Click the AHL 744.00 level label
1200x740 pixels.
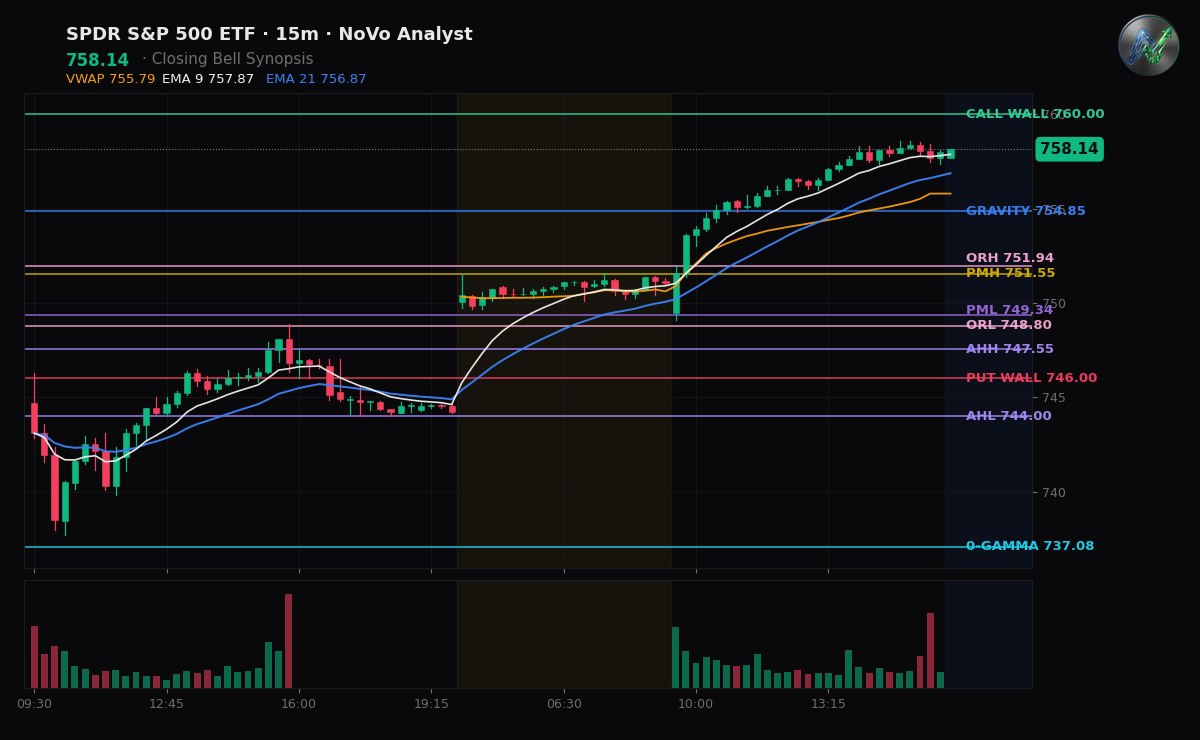(1009, 416)
